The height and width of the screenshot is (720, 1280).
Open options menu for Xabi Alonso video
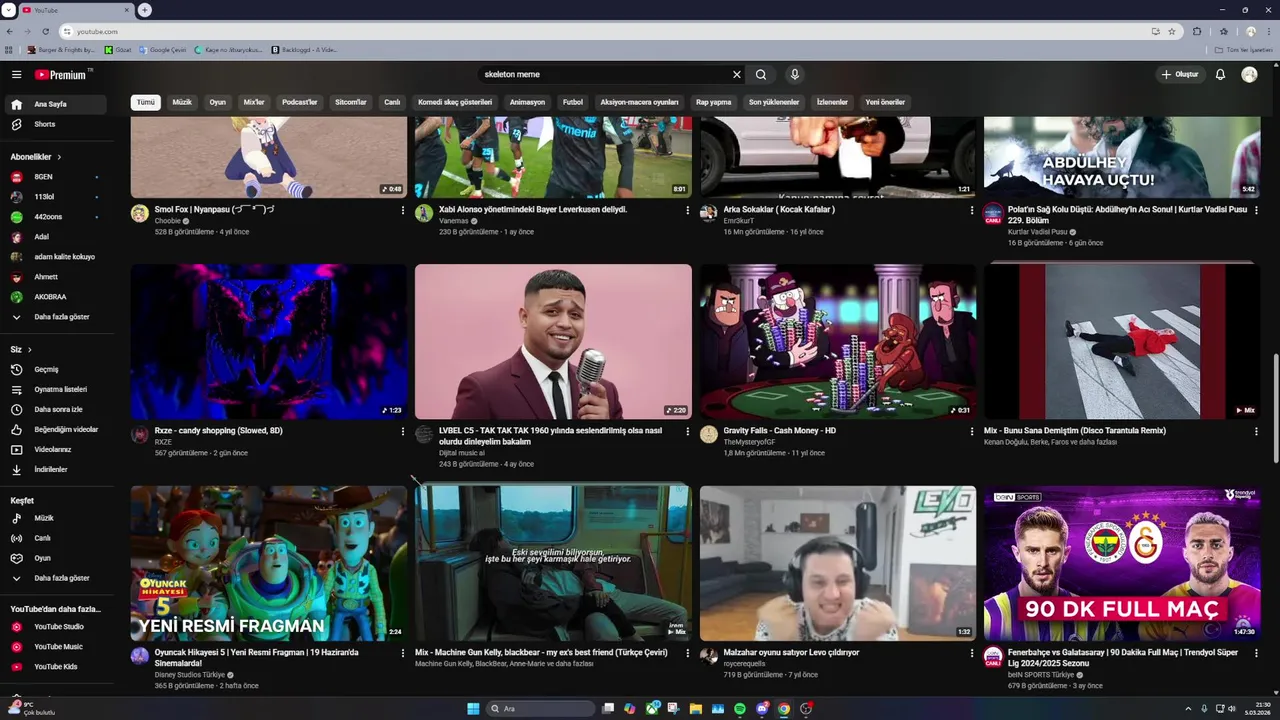click(687, 211)
